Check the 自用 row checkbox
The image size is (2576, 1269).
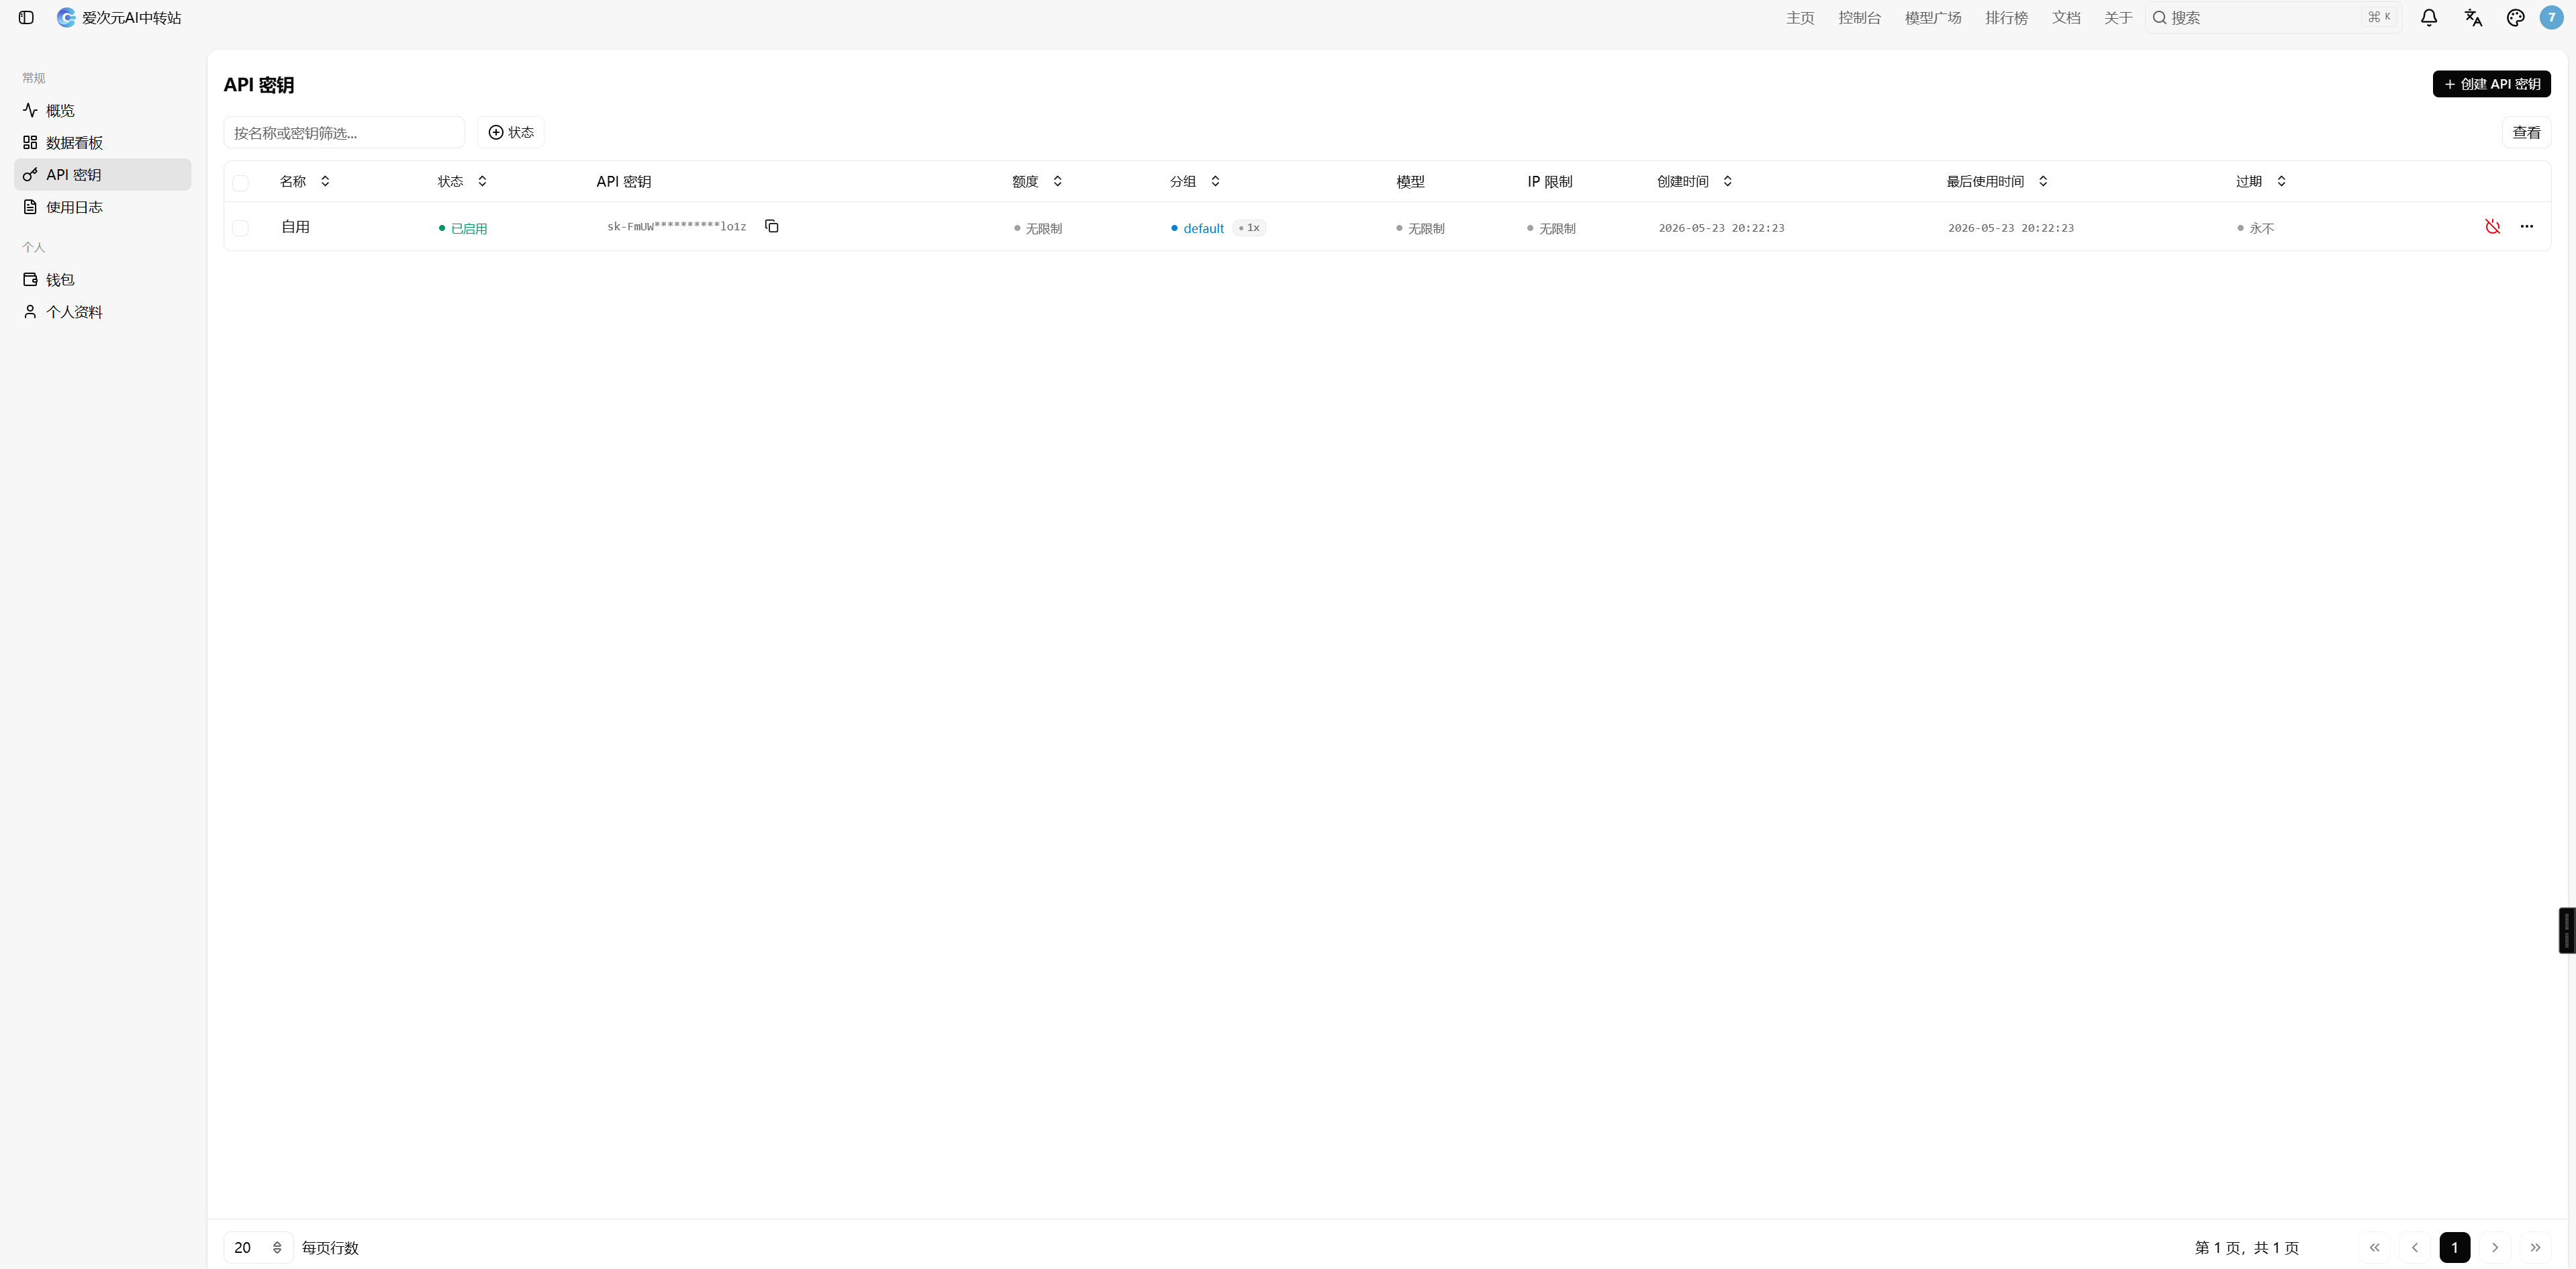click(x=240, y=228)
